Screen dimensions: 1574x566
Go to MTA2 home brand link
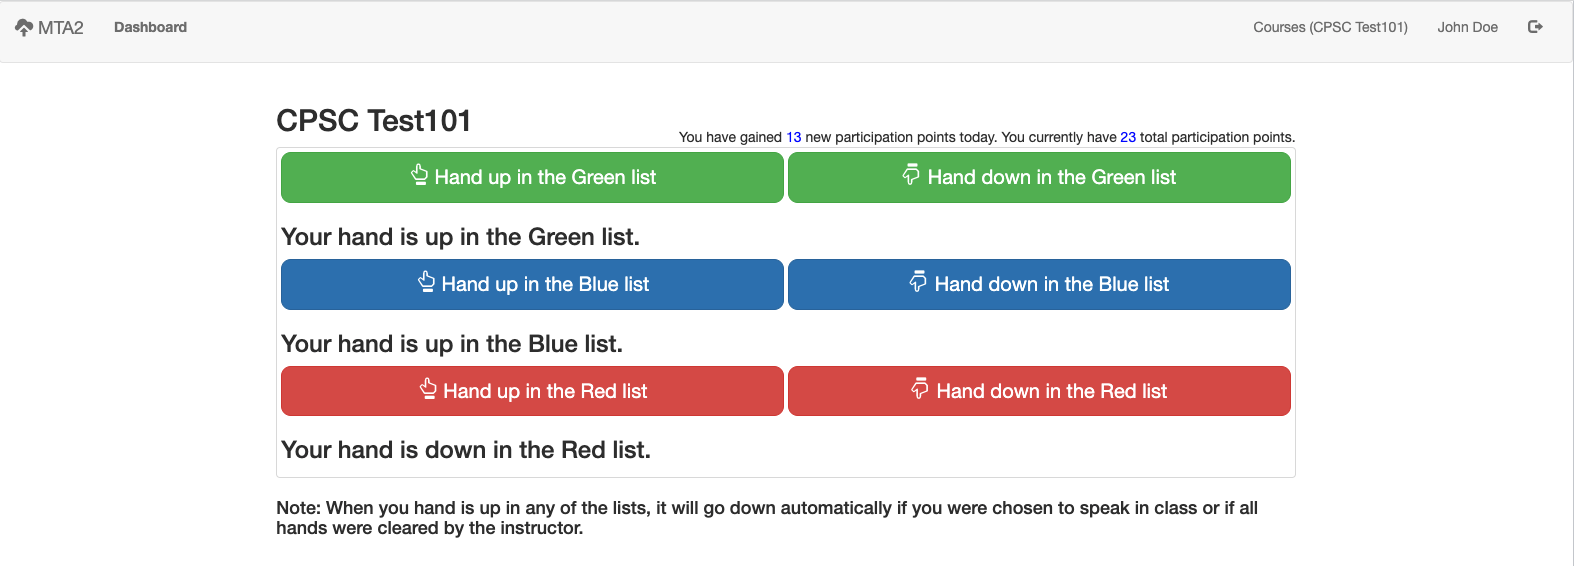(x=49, y=27)
